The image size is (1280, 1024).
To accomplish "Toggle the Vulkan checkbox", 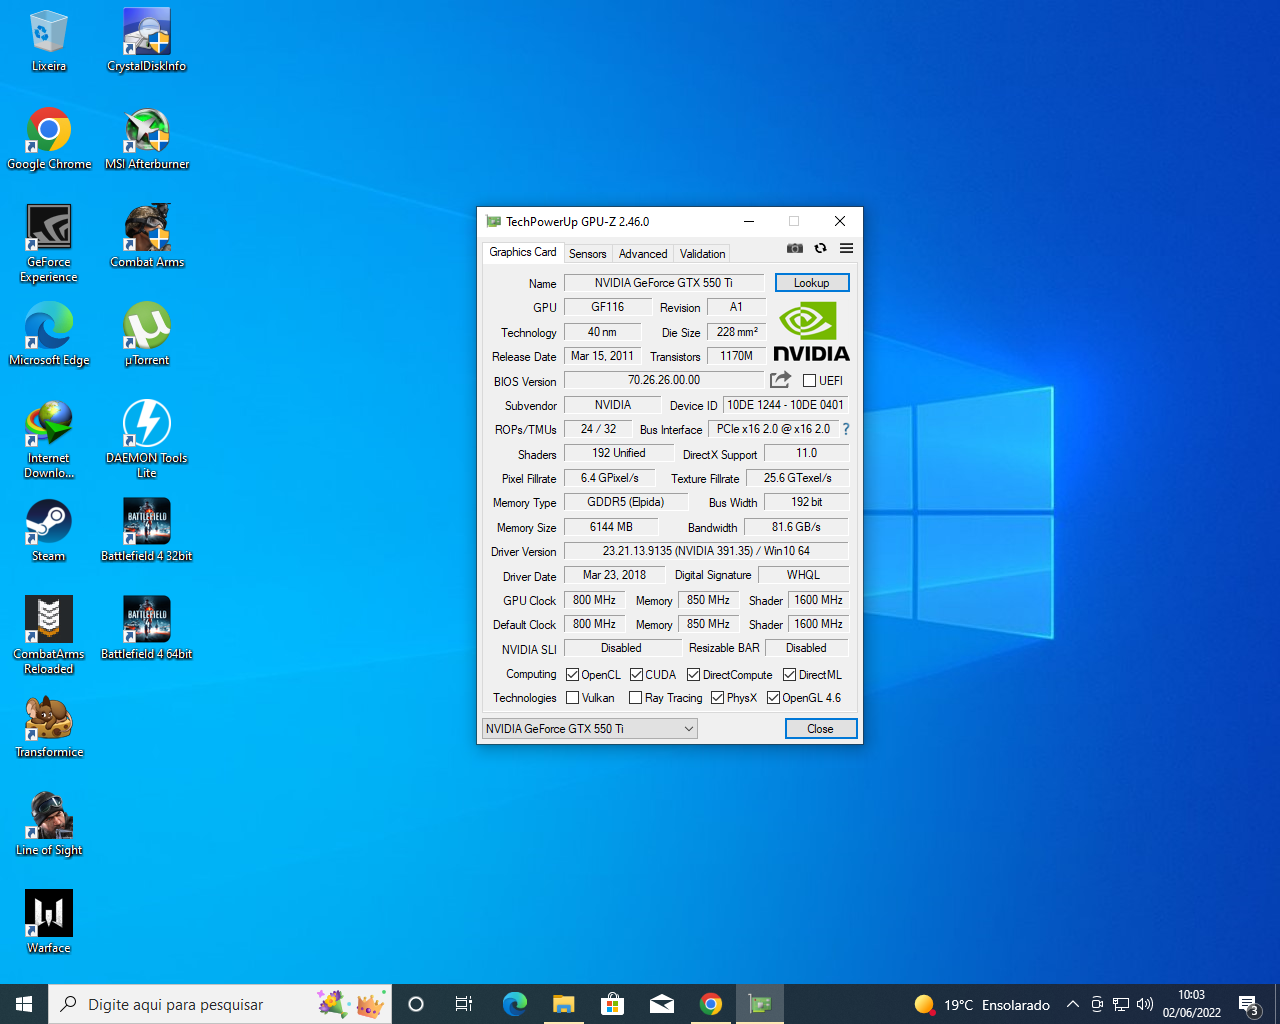I will tap(572, 698).
